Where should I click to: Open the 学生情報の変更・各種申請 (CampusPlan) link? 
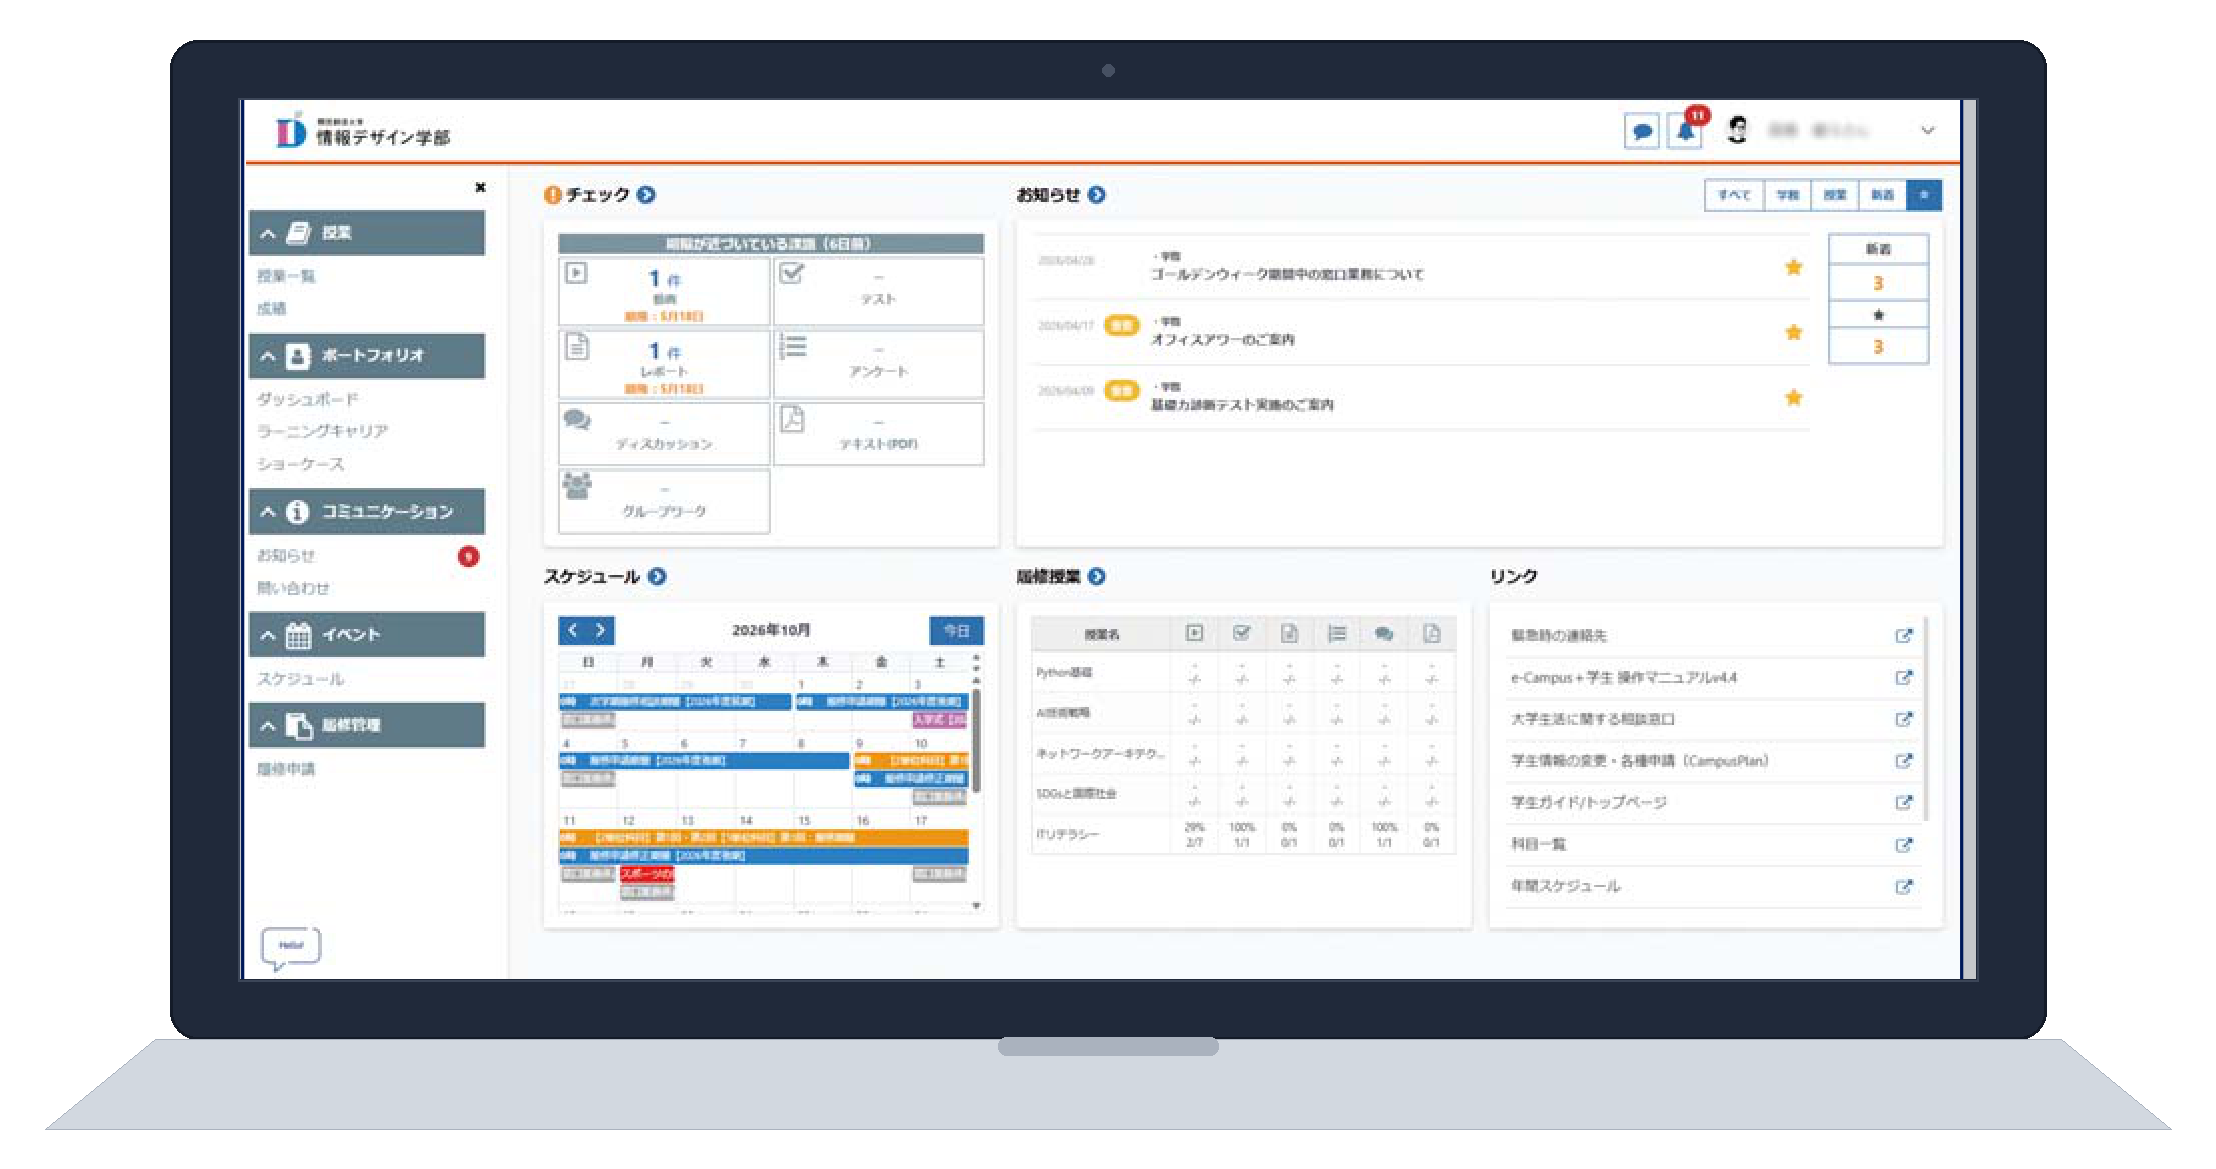tap(1640, 761)
